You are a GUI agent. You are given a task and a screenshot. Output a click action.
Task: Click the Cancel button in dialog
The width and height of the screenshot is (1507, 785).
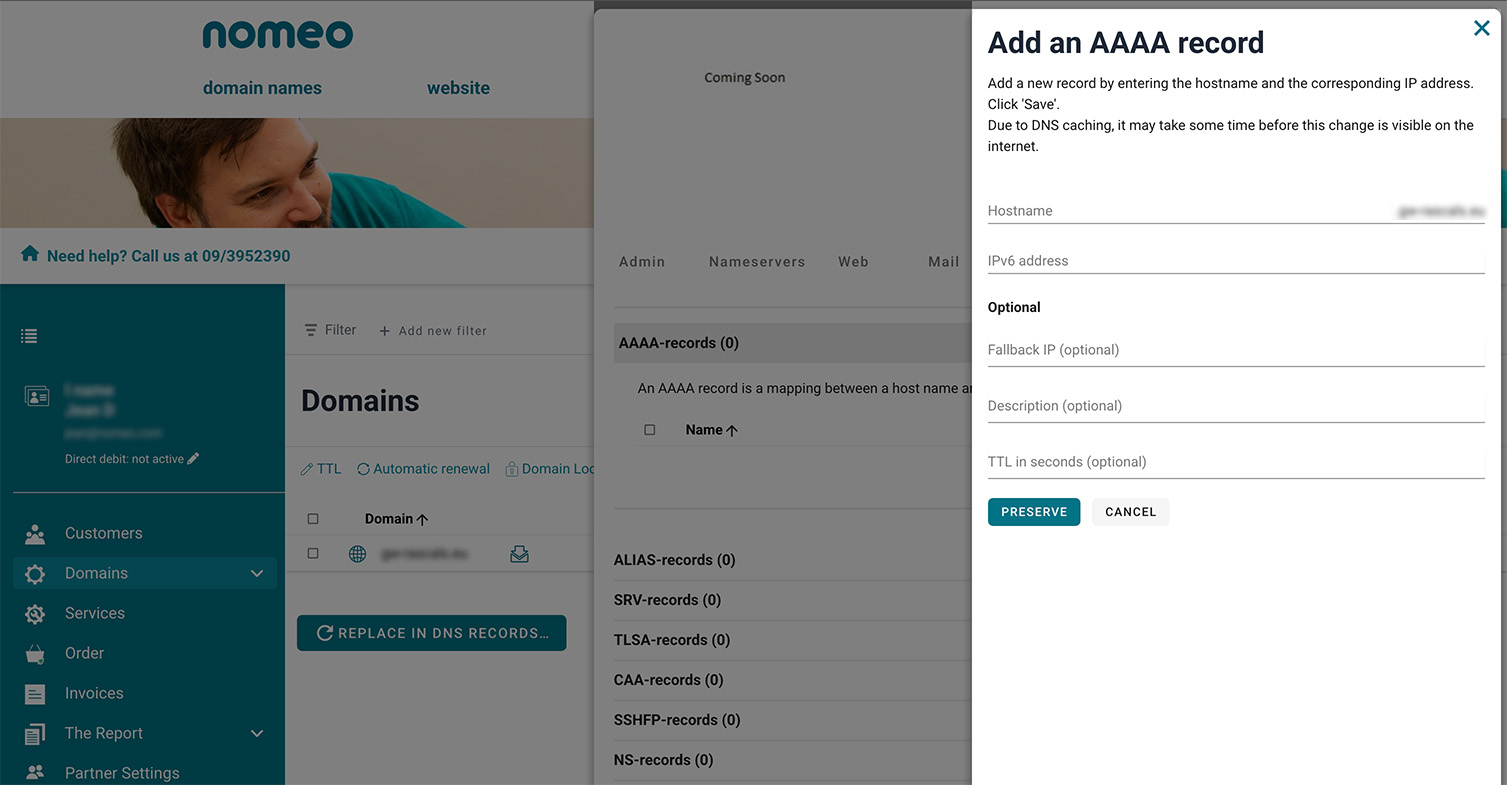[x=1130, y=512]
